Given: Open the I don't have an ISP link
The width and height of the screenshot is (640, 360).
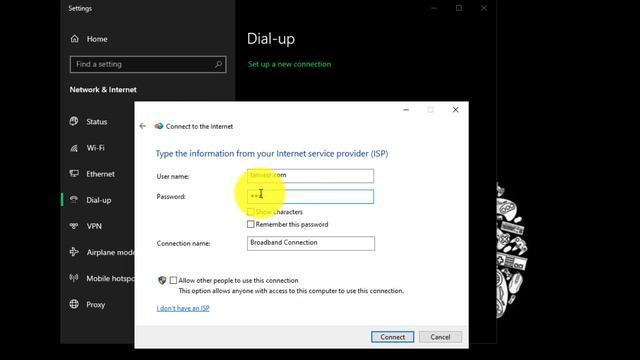Looking at the screenshot, I should point(183,308).
